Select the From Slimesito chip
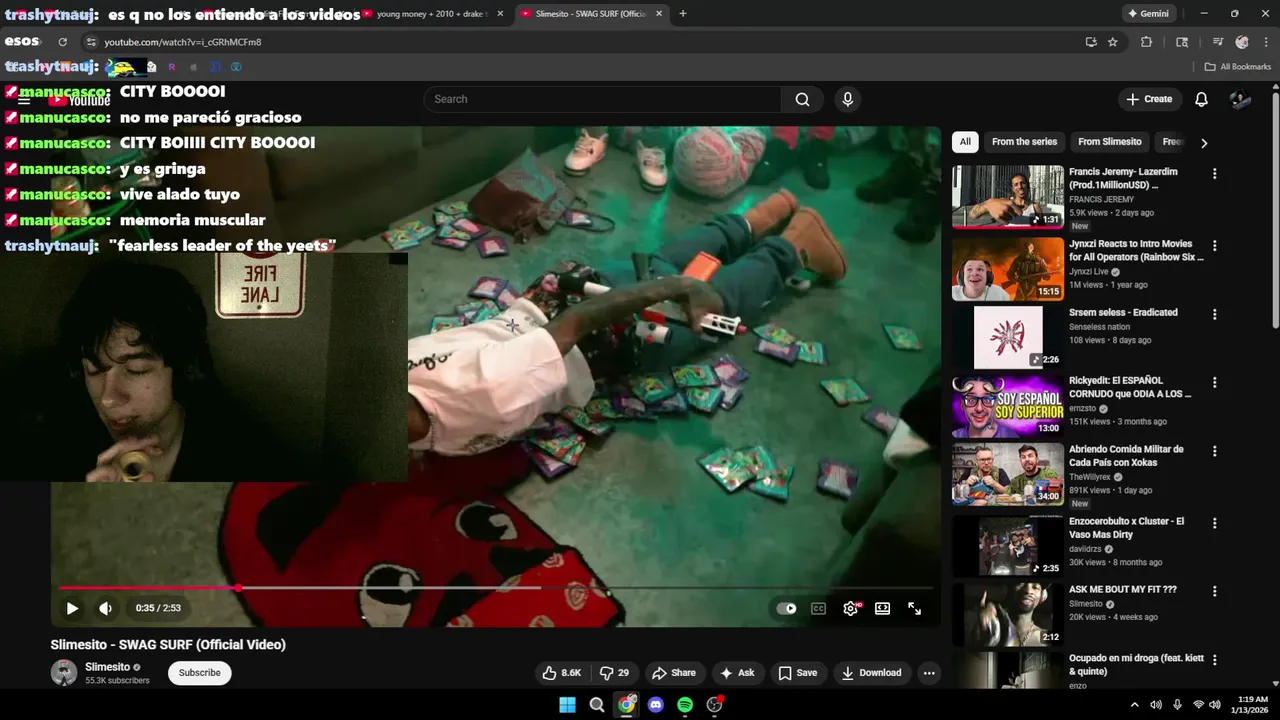The image size is (1280, 720). point(1110,142)
